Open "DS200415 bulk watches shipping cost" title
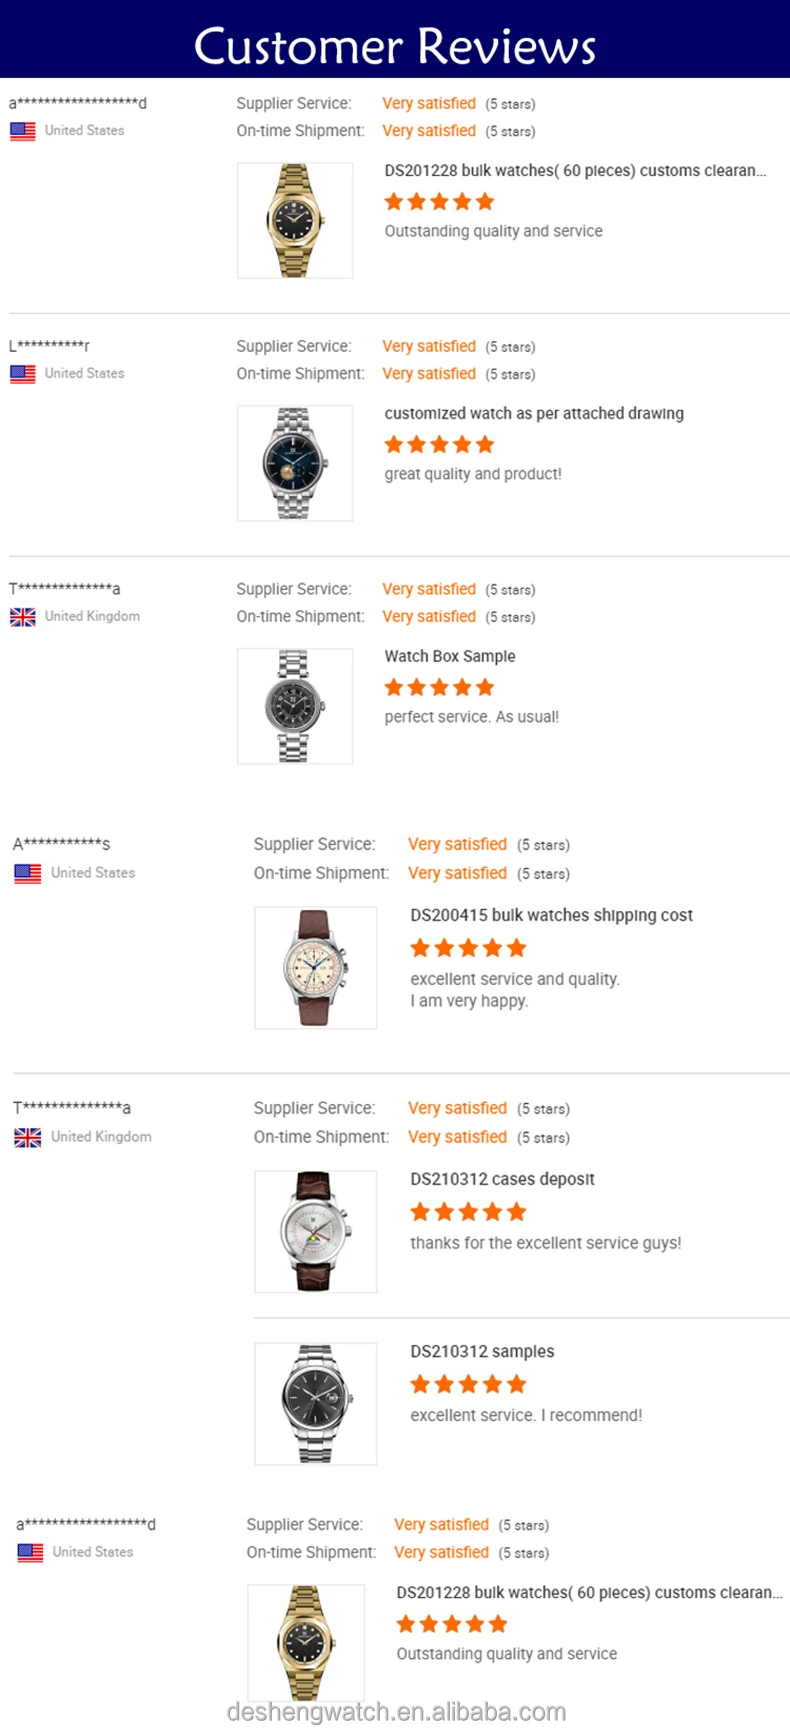 point(551,915)
